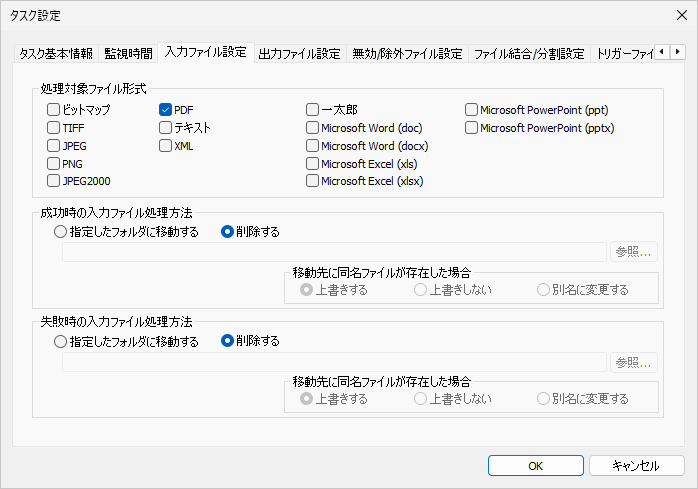Screen dimensions: 698x489
Task: Check the 一太郎 file format
Action: 313,110
